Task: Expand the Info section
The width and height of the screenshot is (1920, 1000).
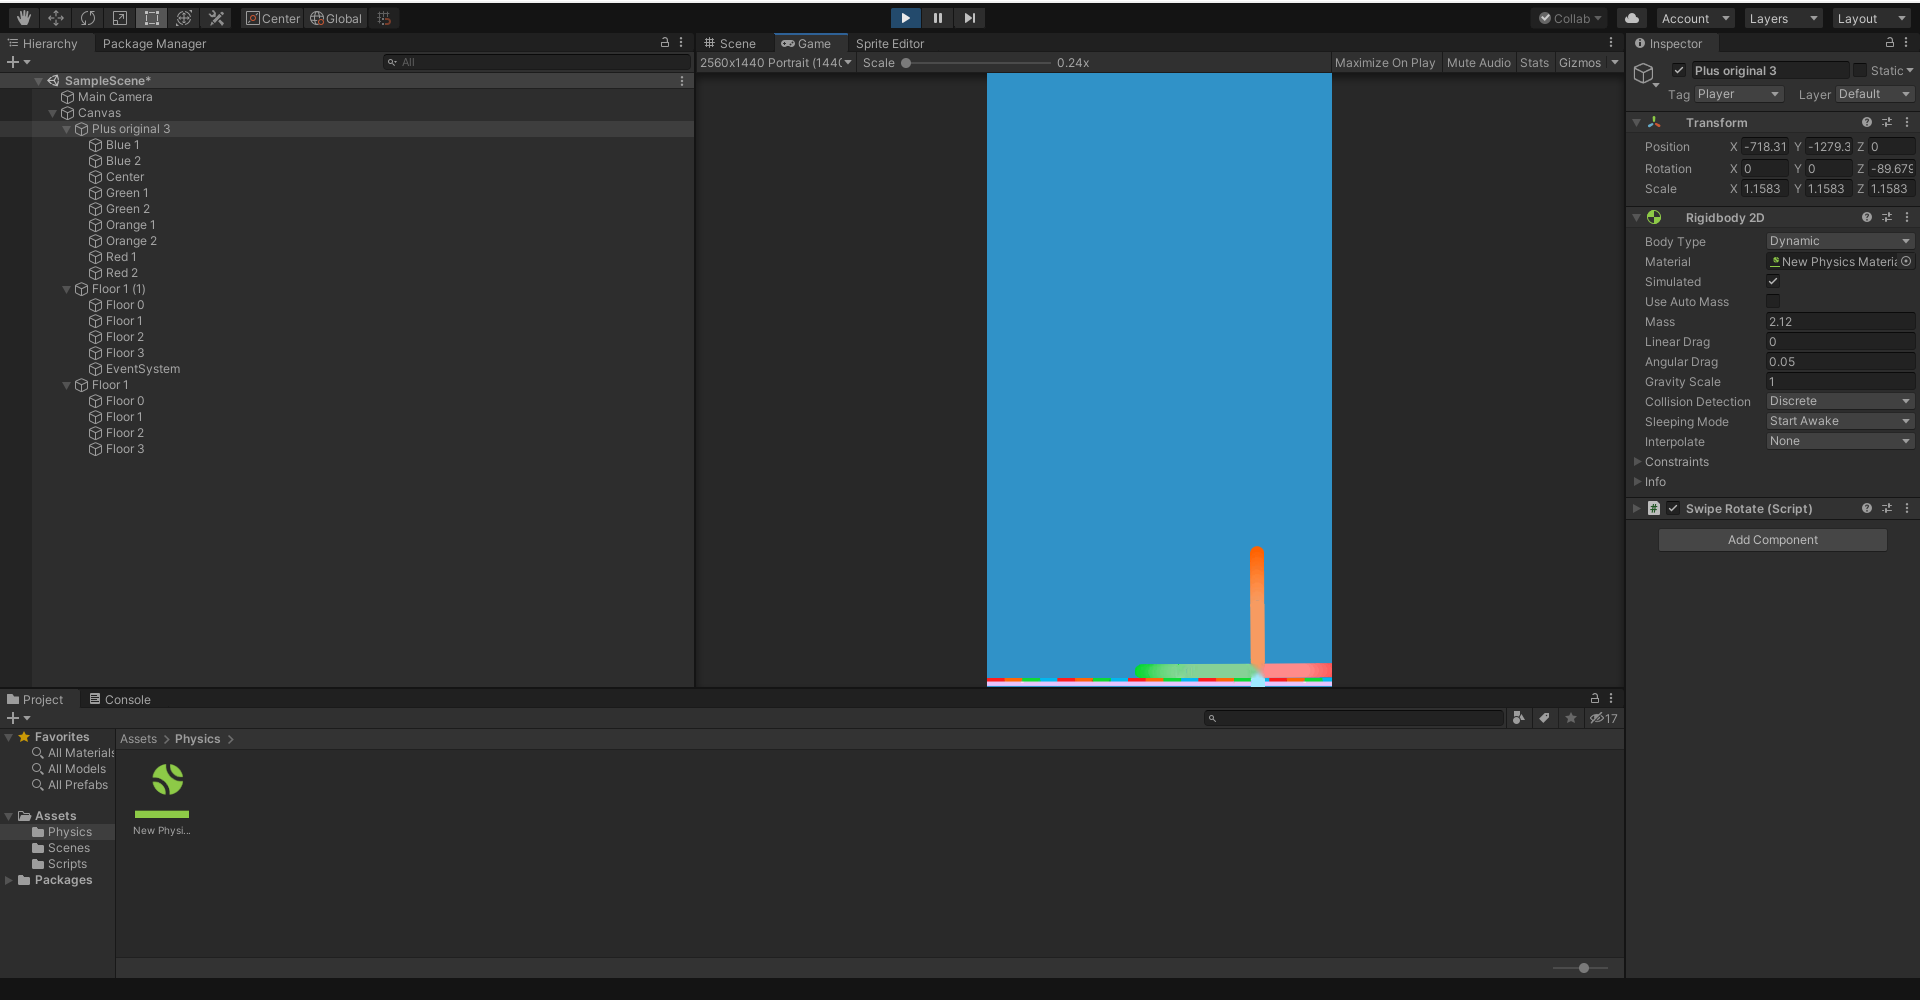Action: pyautogui.click(x=1638, y=481)
